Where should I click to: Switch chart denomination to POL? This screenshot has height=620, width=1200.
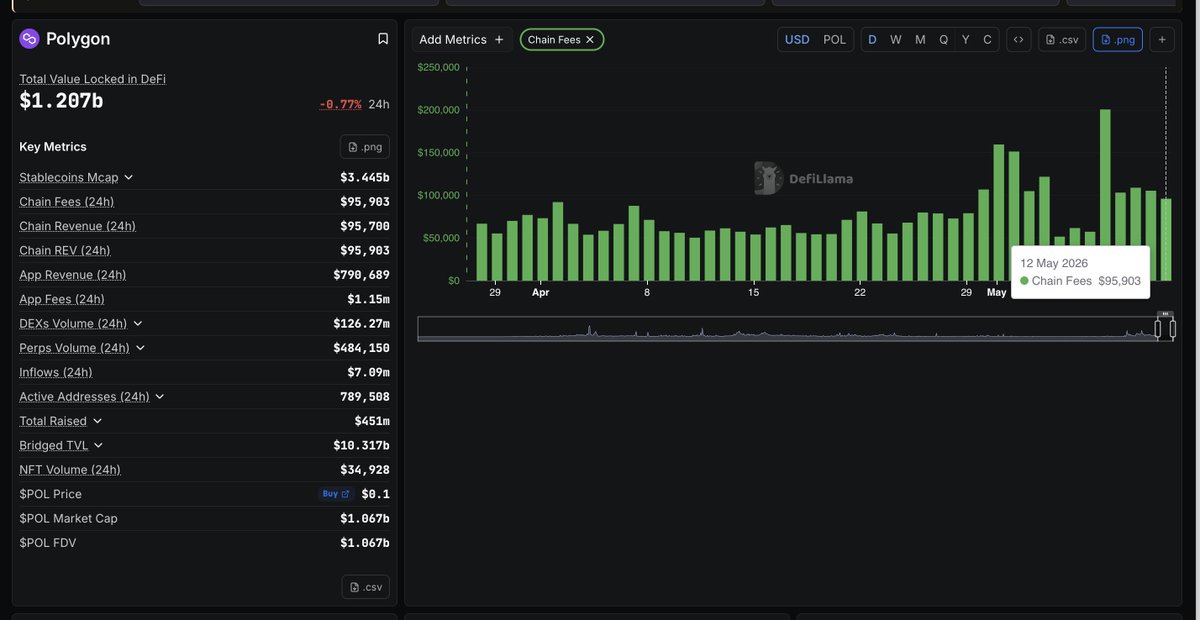point(834,40)
